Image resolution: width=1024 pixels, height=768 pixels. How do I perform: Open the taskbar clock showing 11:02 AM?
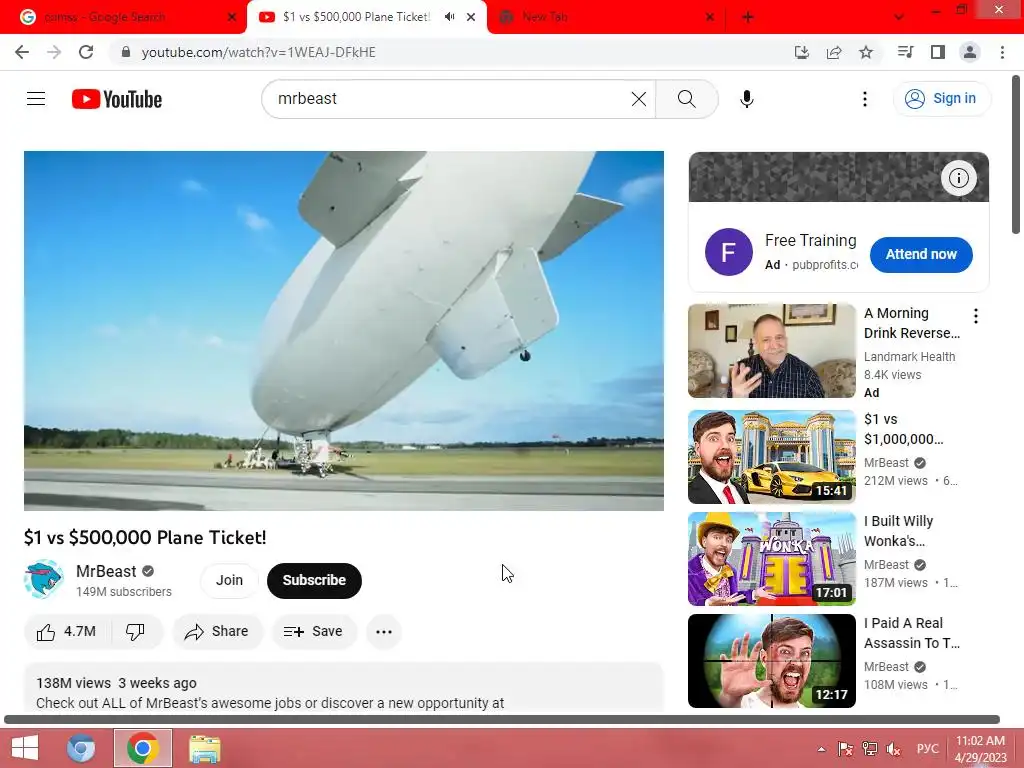tap(980, 749)
